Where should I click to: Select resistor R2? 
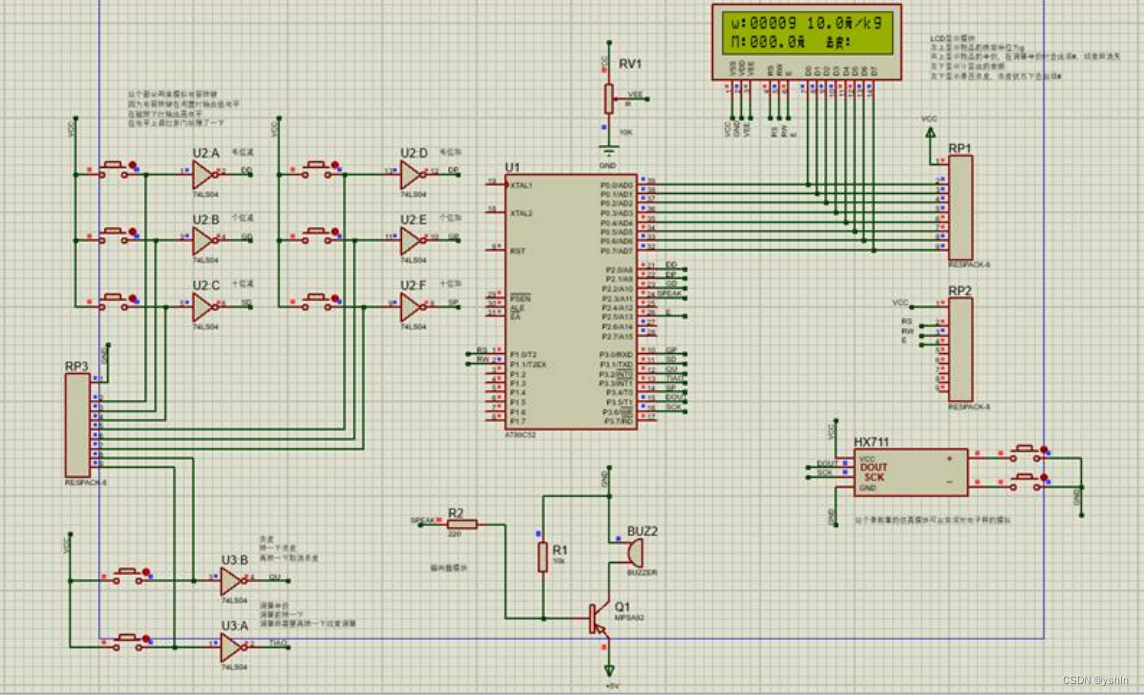click(x=463, y=524)
